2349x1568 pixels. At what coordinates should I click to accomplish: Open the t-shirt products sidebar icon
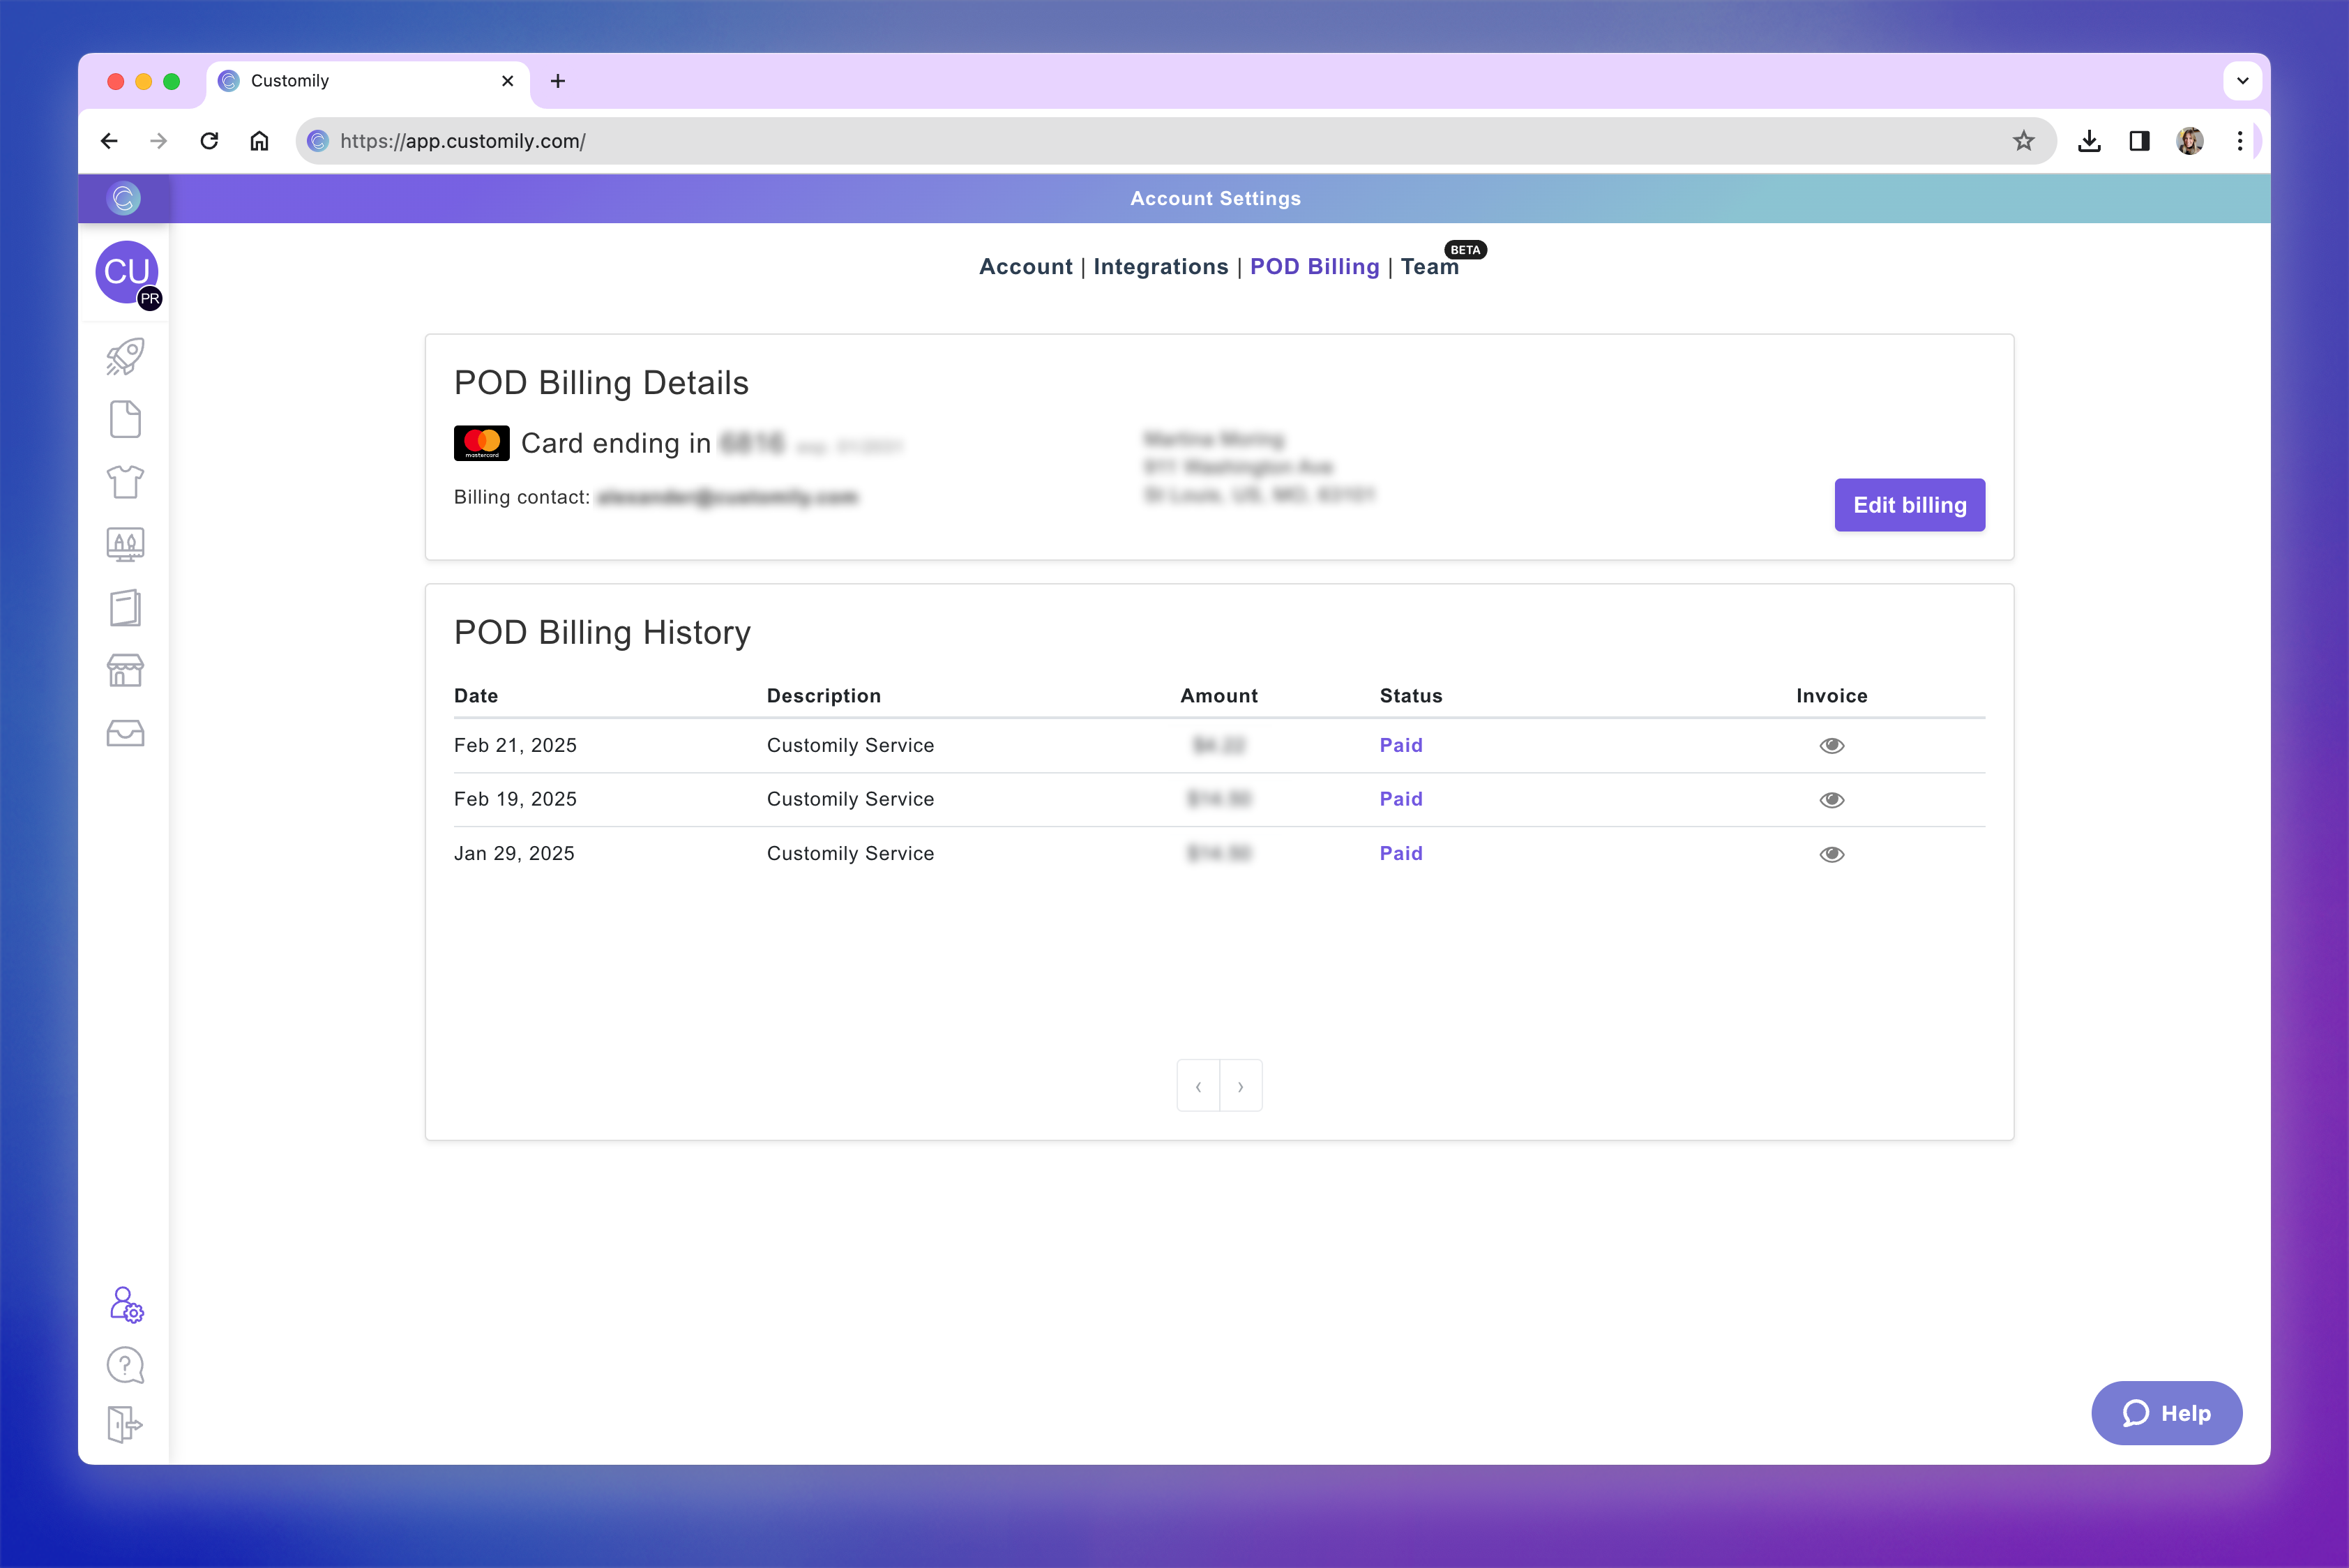(x=125, y=482)
